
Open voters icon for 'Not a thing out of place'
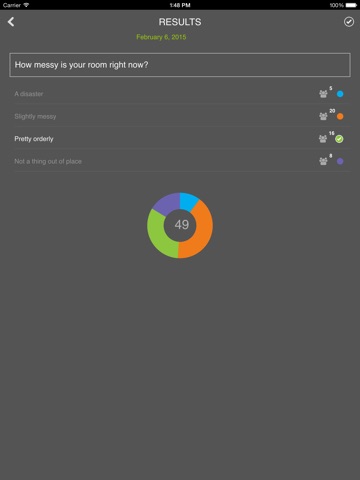(323, 161)
